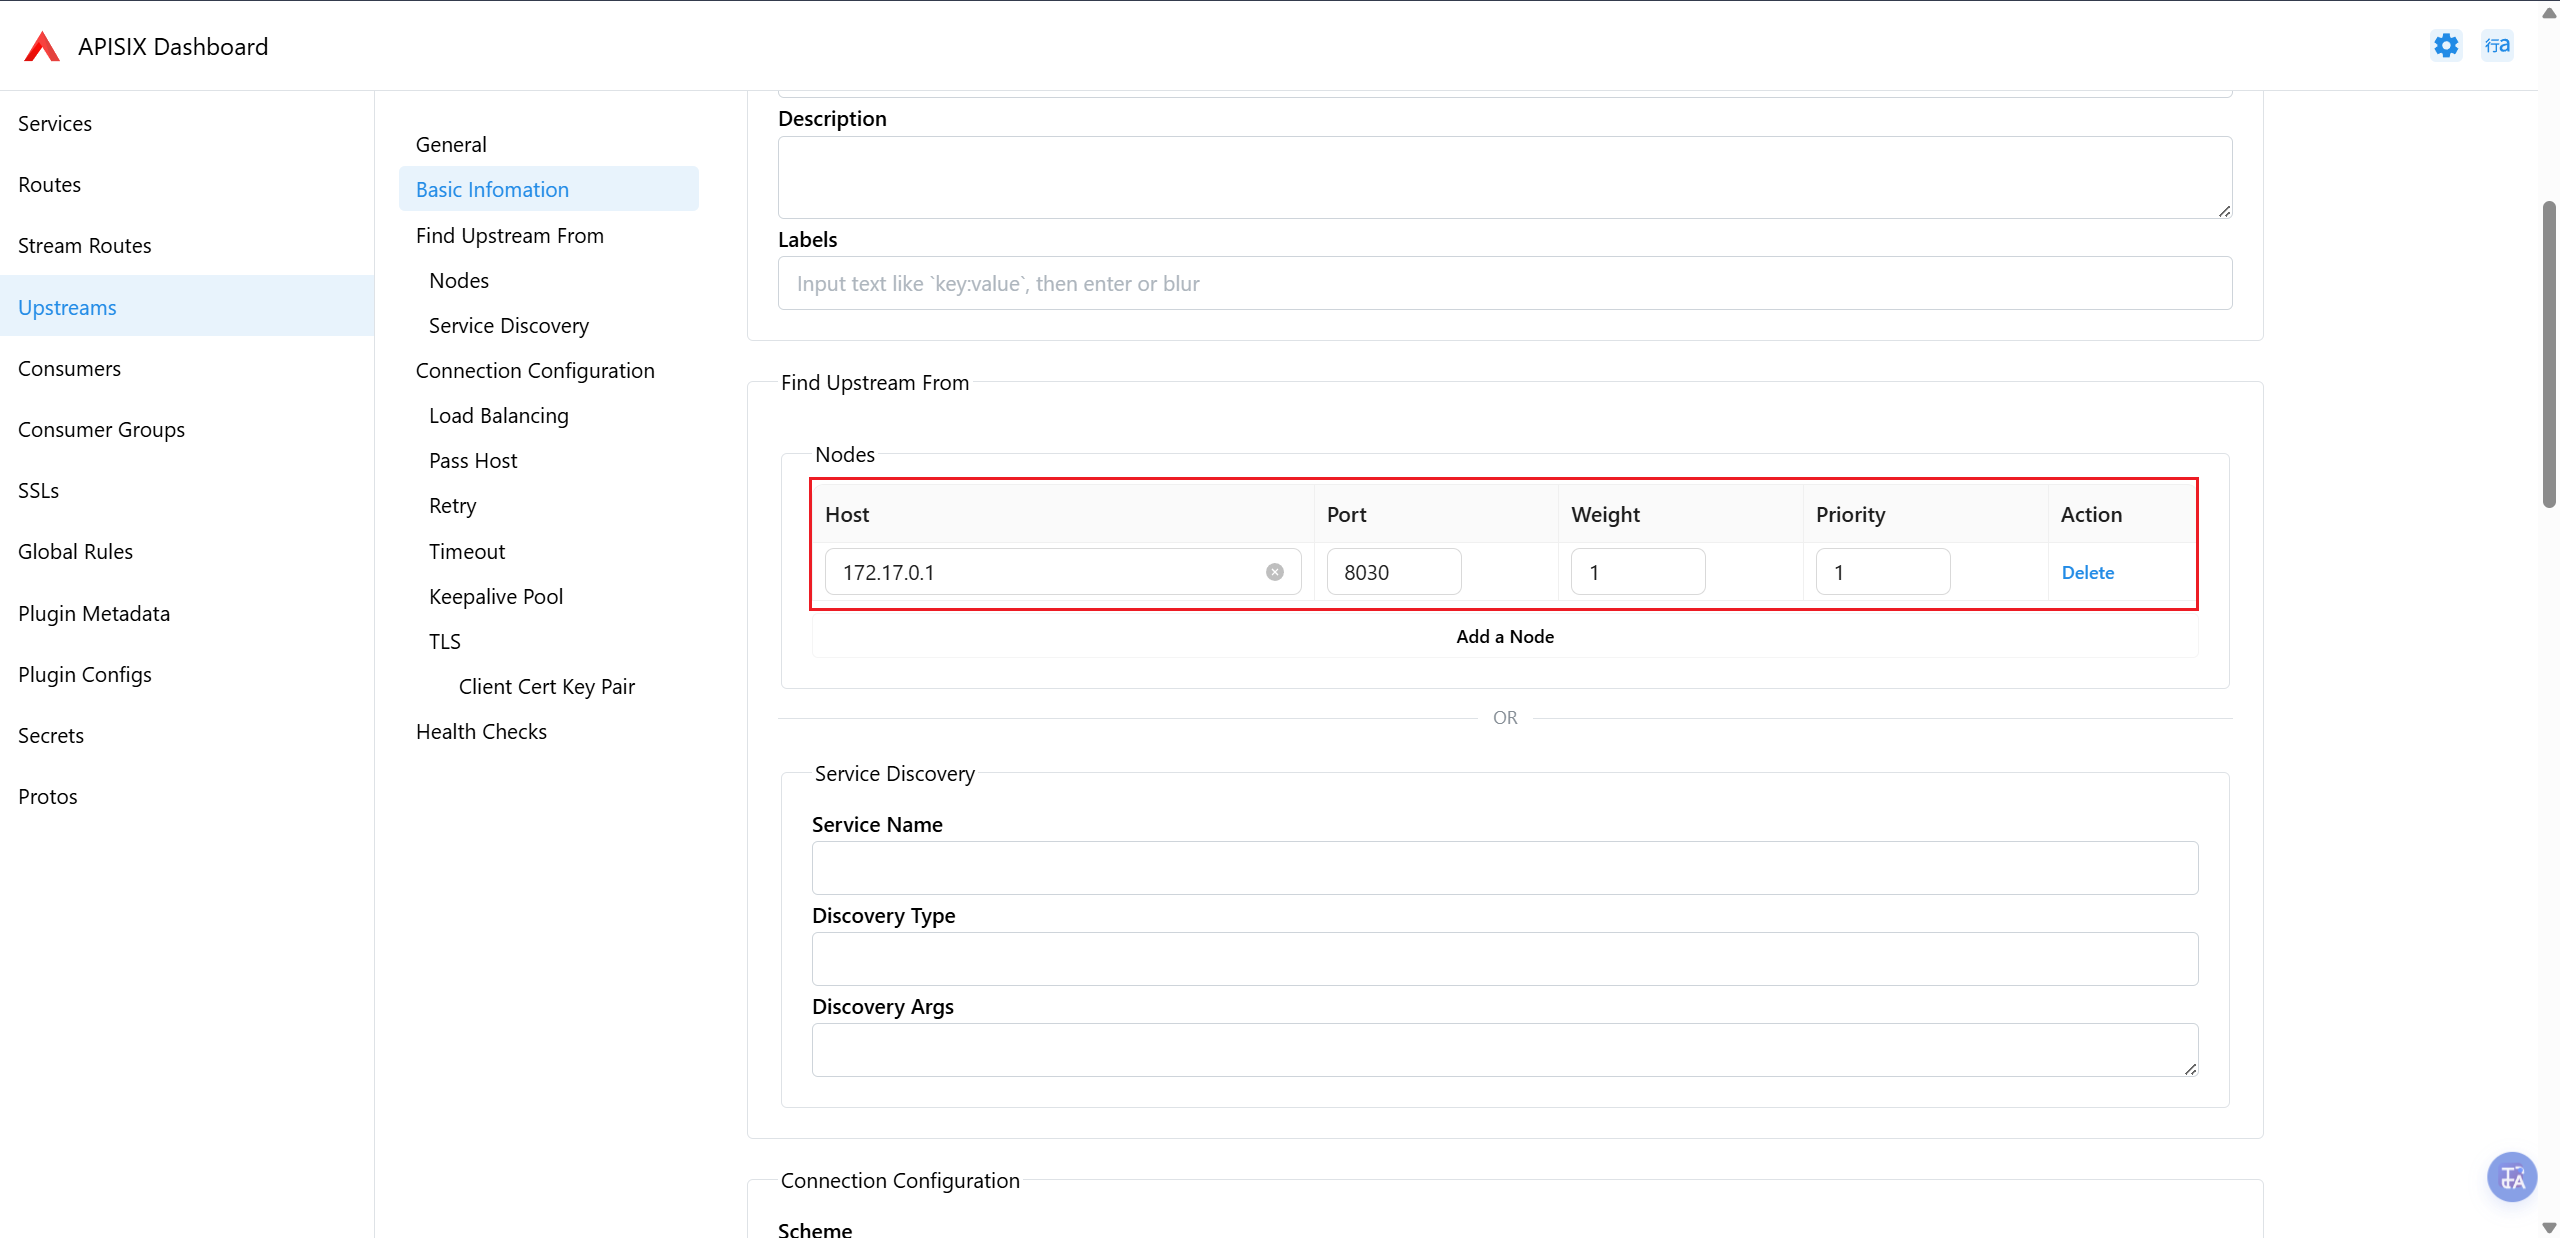This screenshot has width=2560, height=1238.
Task: Clear the Host field with x icon
Action: (x=1274, y=572)
